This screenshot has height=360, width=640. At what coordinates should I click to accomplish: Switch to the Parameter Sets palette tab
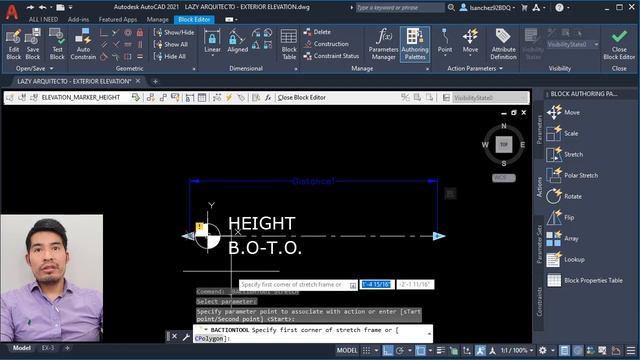[539, 244]
